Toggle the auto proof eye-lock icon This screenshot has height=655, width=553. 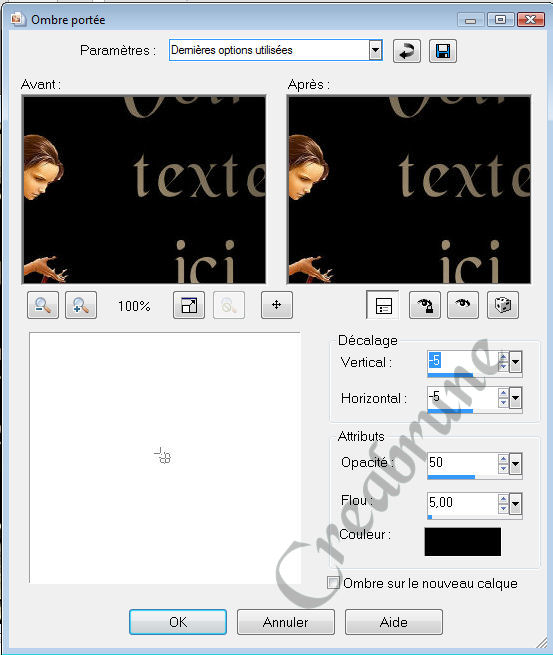tap(425, 305)
